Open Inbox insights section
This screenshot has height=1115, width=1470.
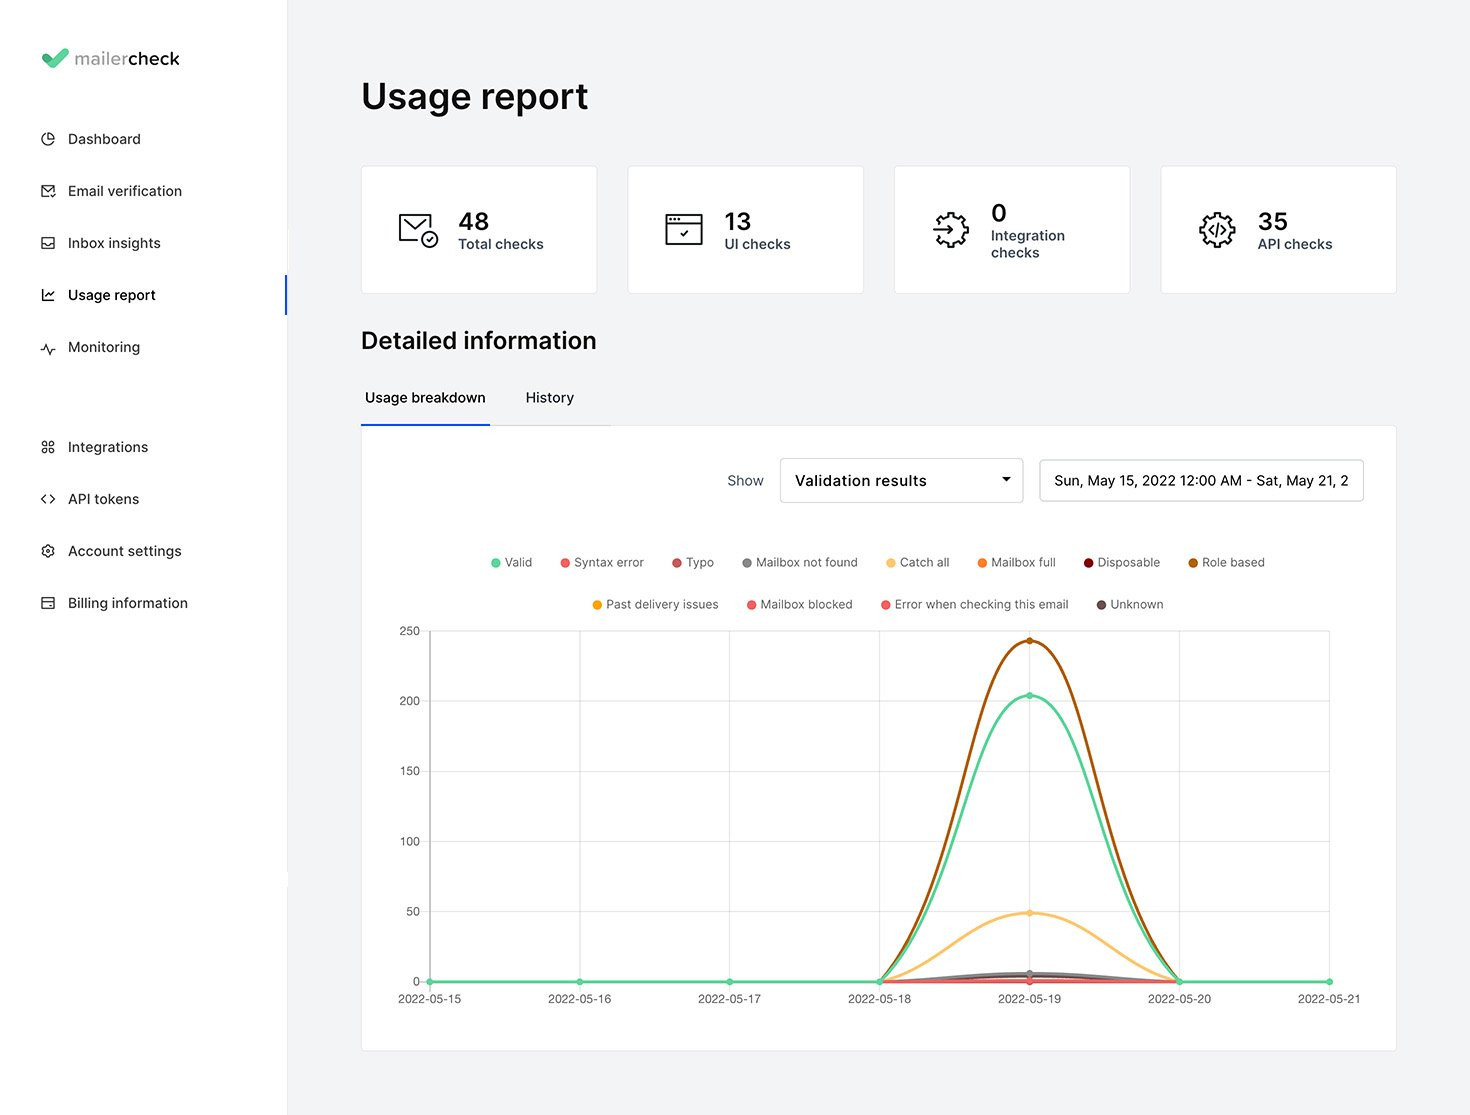pos(114,243)
